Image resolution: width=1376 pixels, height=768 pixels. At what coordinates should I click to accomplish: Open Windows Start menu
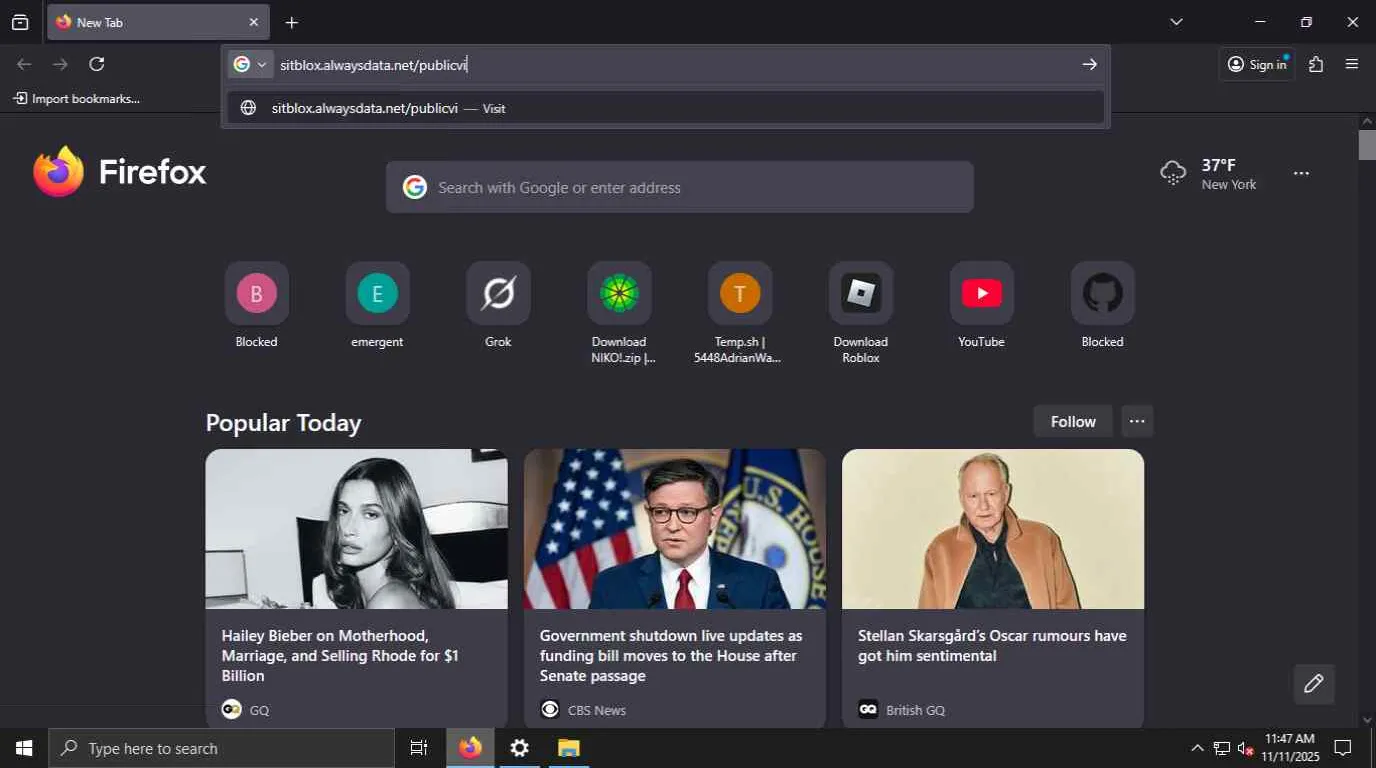pyautogui.click(x=24, y=748)
